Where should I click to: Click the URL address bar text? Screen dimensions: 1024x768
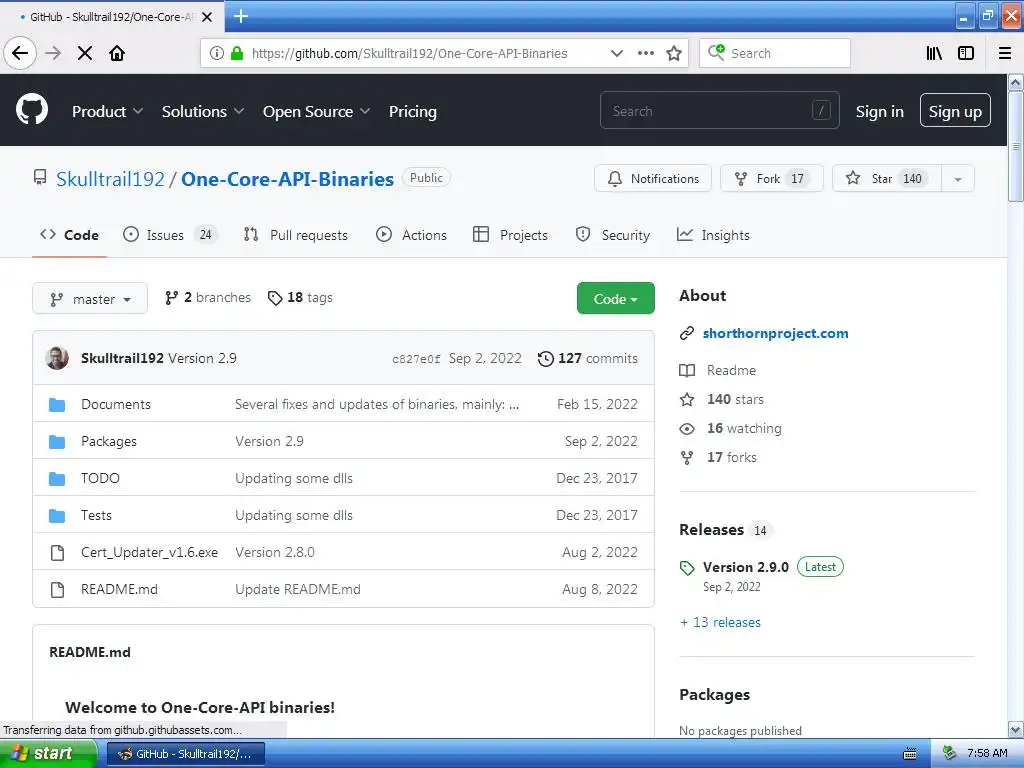(409, 54)
